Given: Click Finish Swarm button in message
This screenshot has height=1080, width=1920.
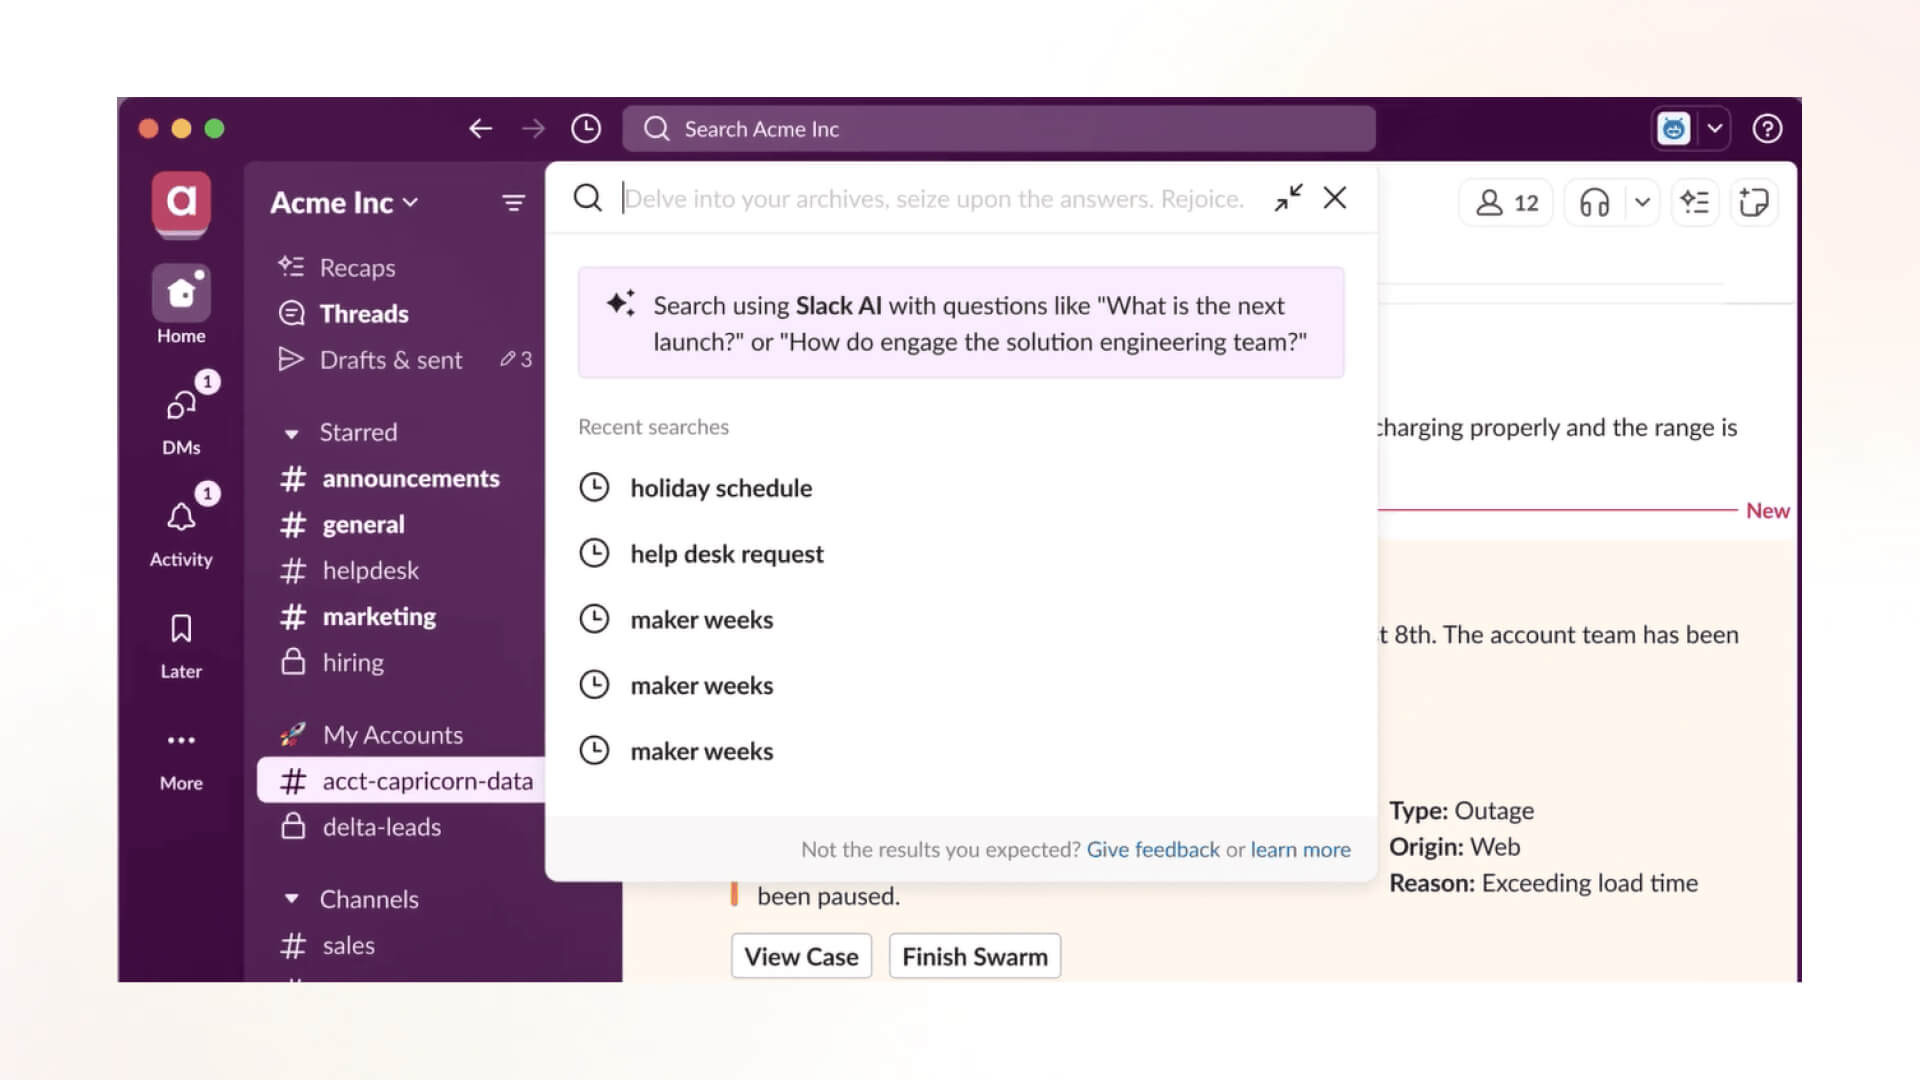Looking at the screenshot, I should pyautogui.click(x=975, y=956).
